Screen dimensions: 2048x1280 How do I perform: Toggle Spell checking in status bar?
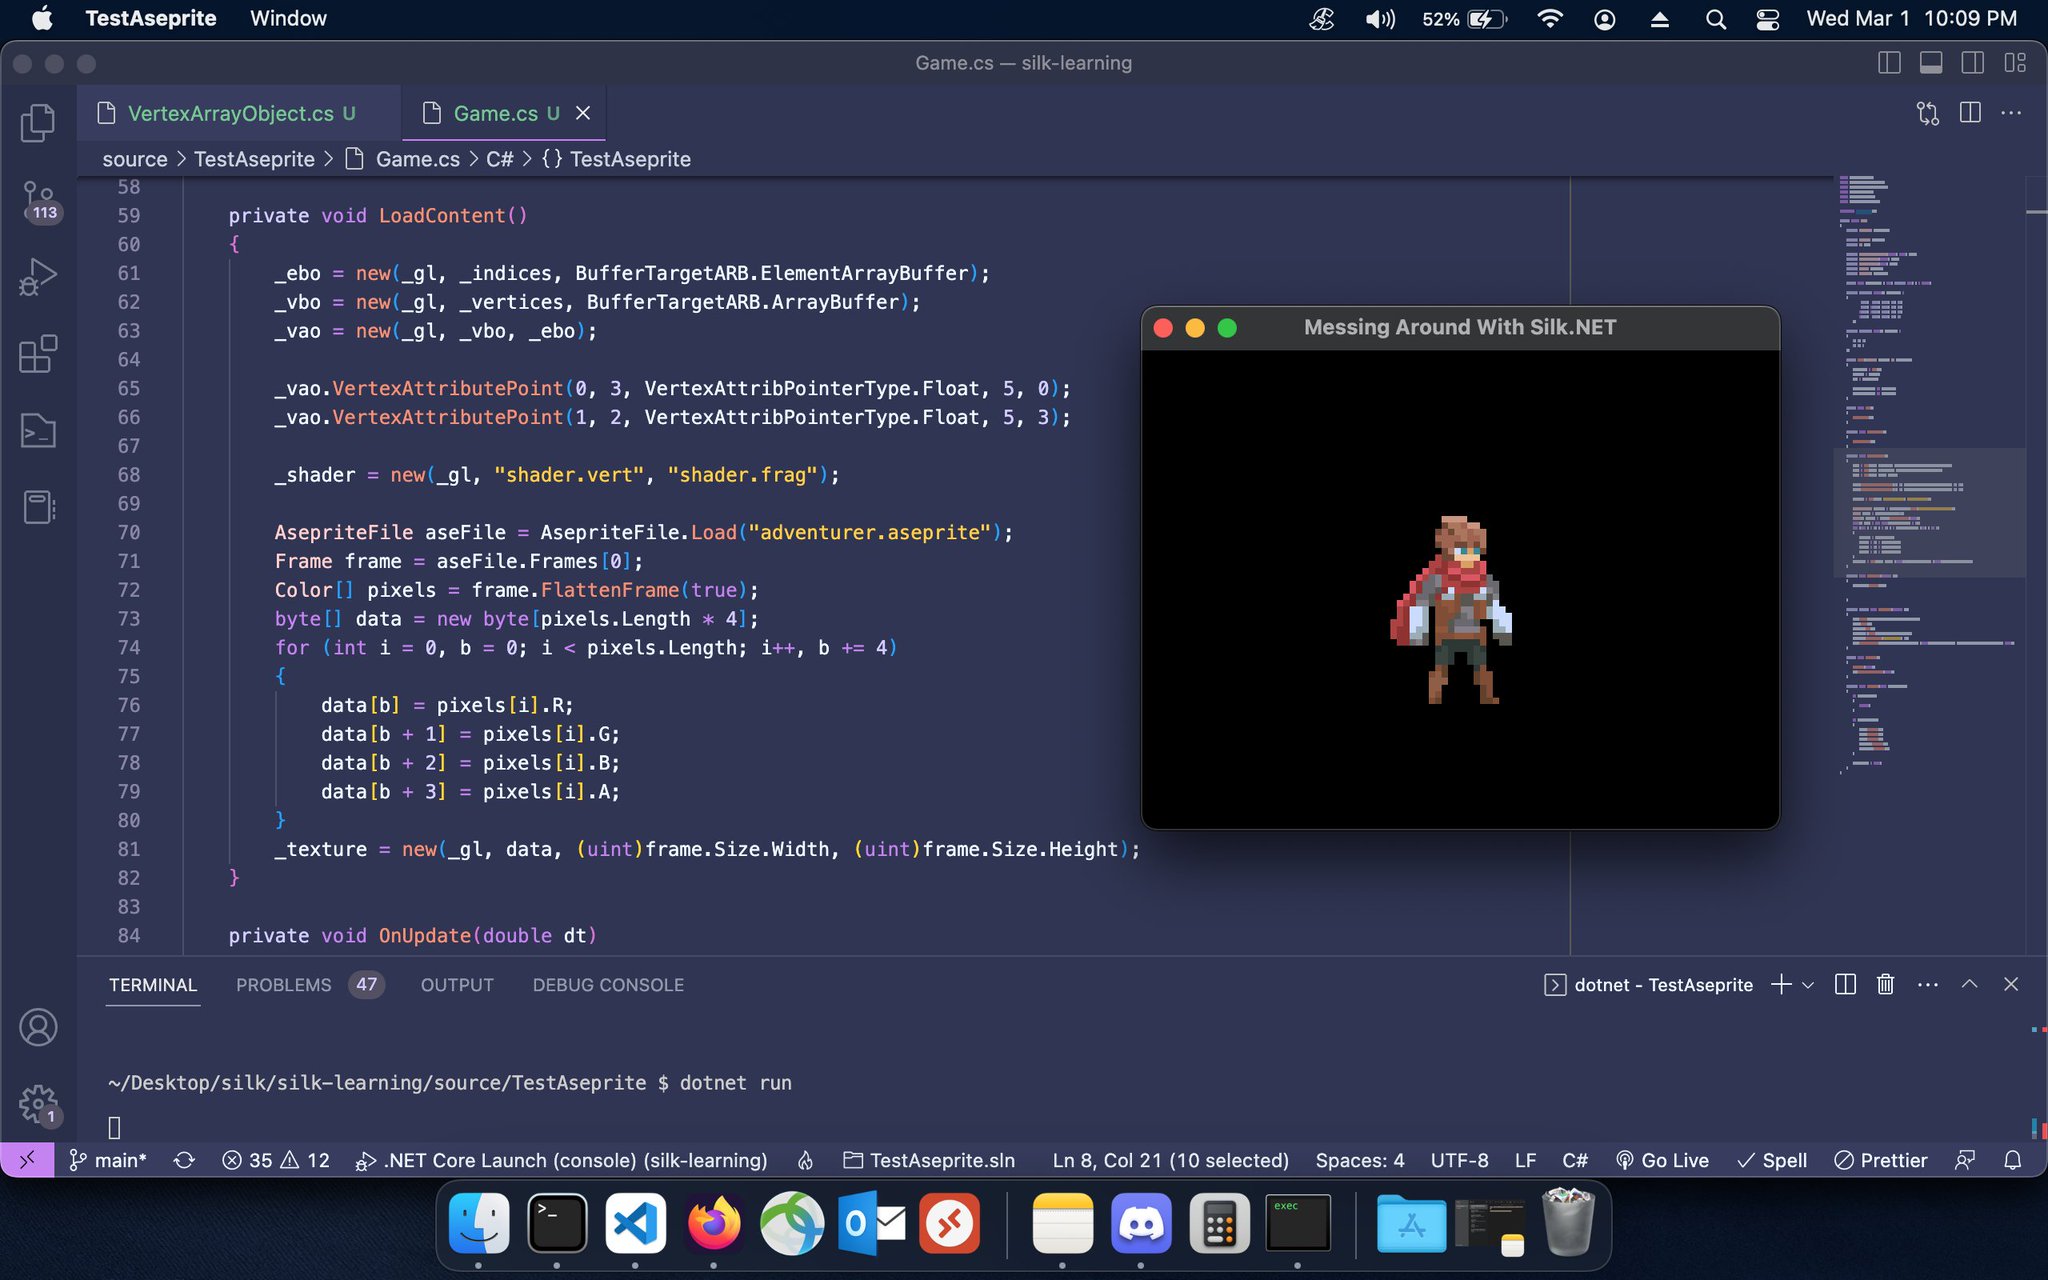[1773, 1160]
